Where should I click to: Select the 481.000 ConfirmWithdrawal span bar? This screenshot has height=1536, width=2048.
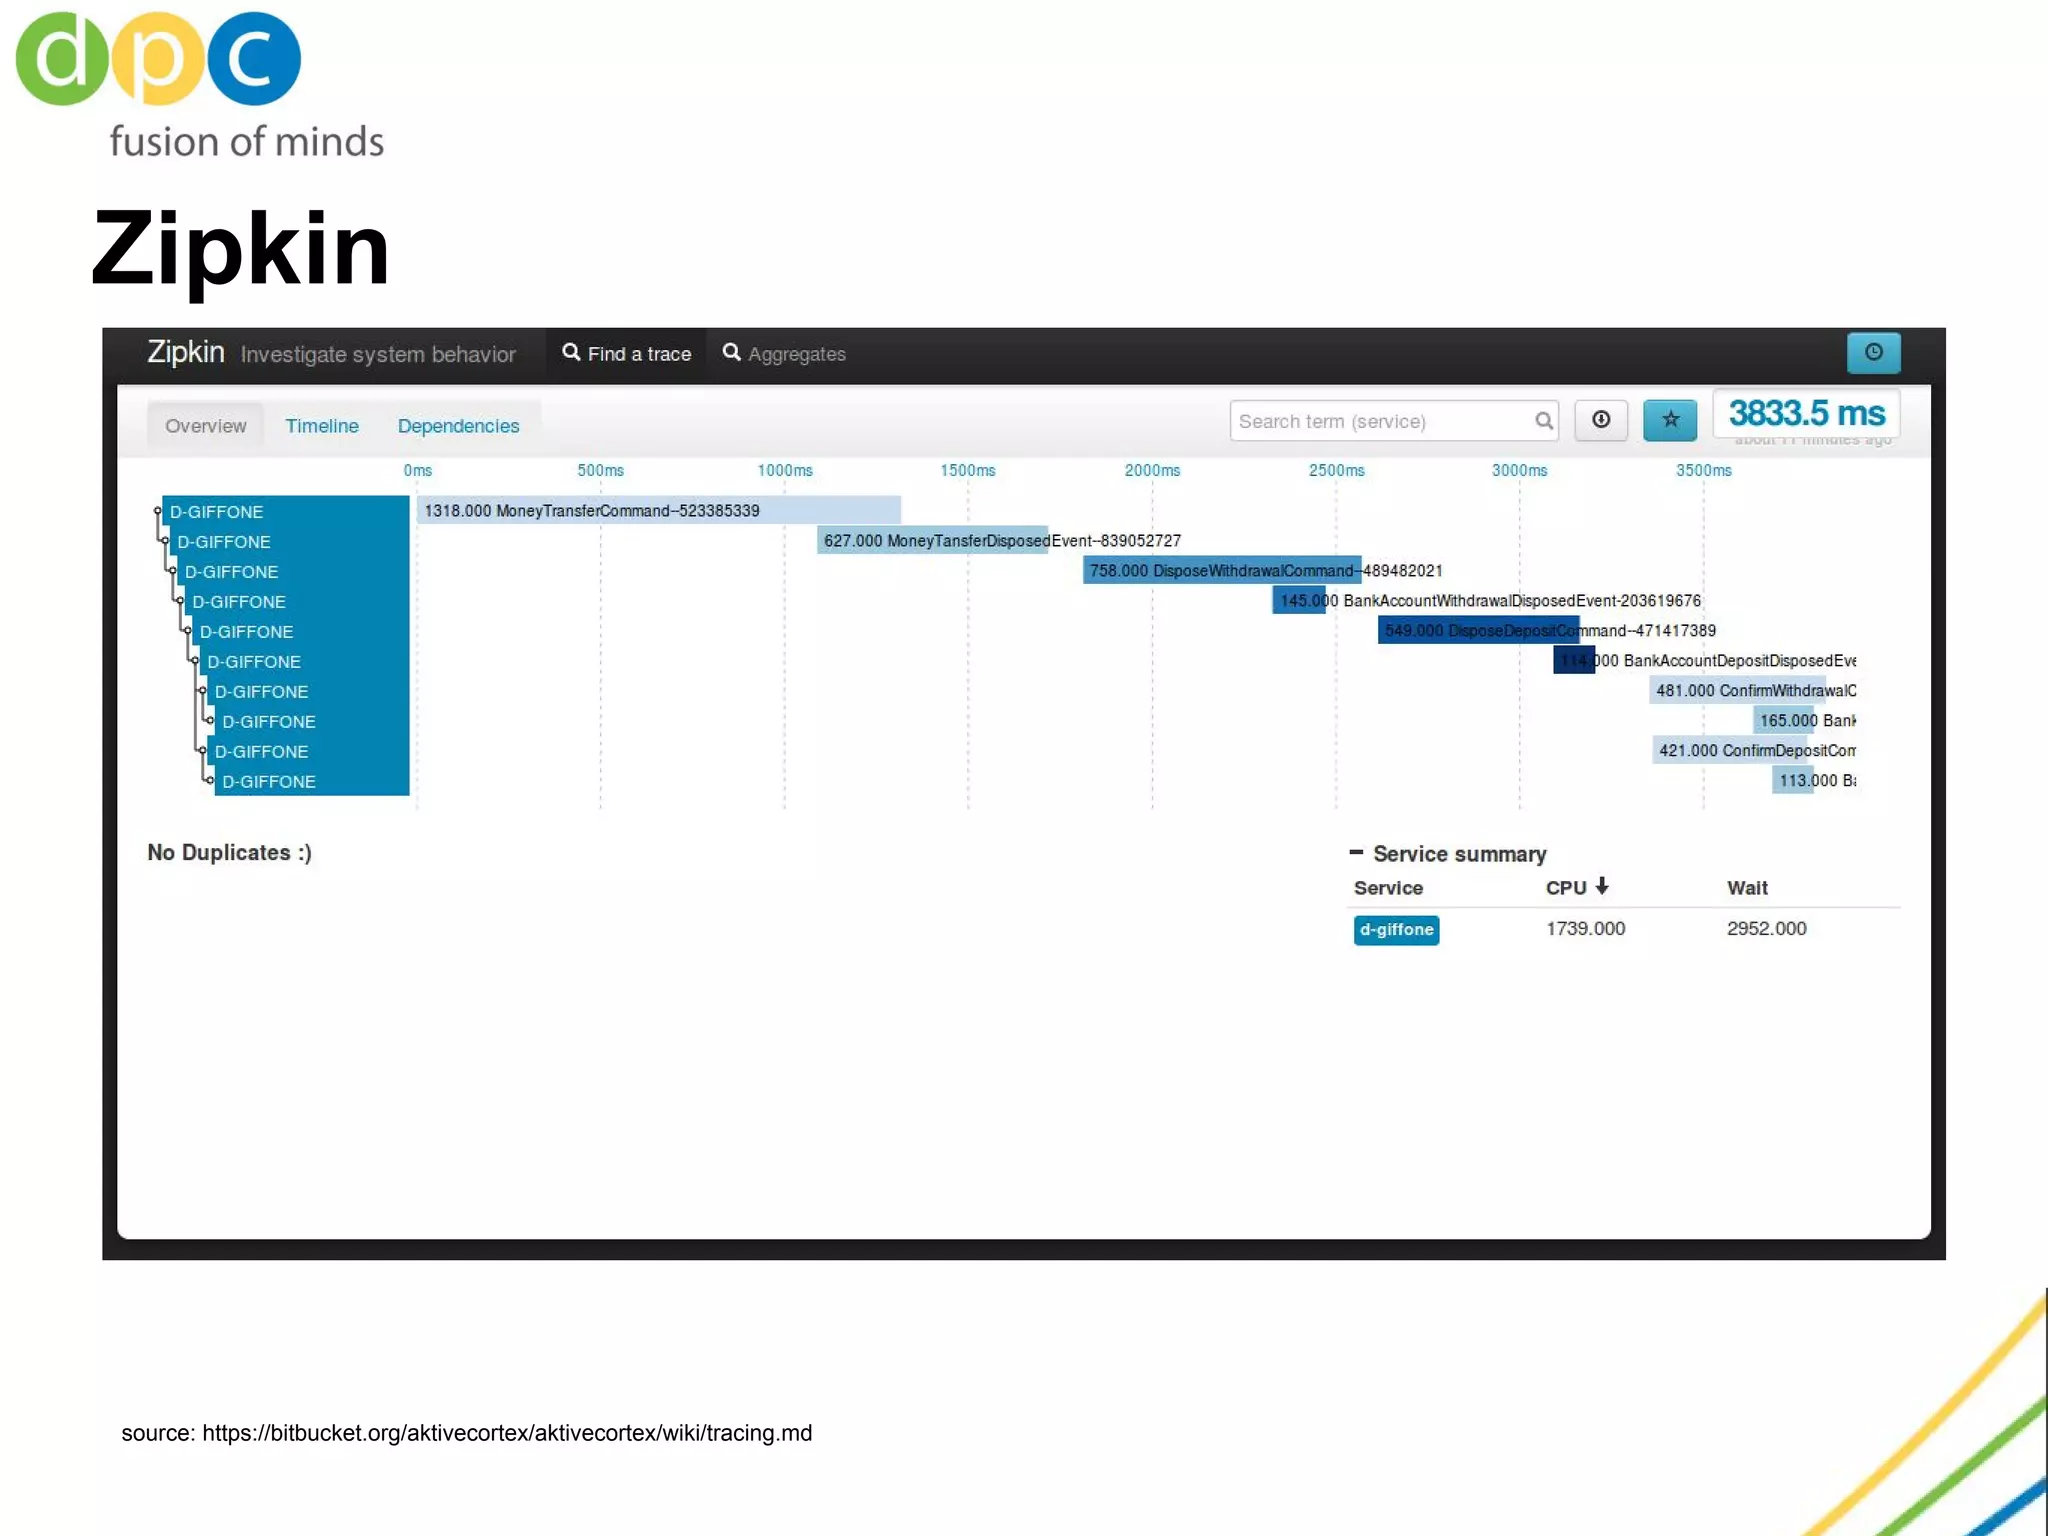click(x=1737, y=690)
